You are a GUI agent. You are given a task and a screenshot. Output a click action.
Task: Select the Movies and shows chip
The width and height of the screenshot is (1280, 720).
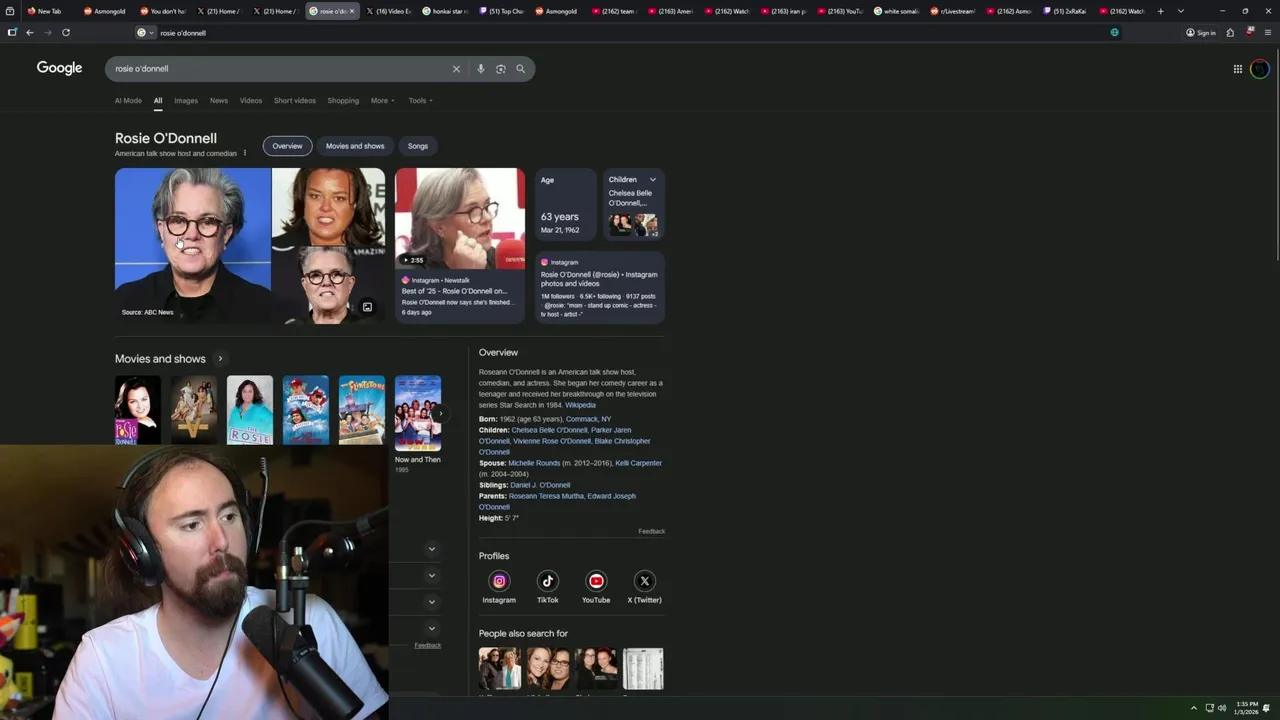point(355,146)
